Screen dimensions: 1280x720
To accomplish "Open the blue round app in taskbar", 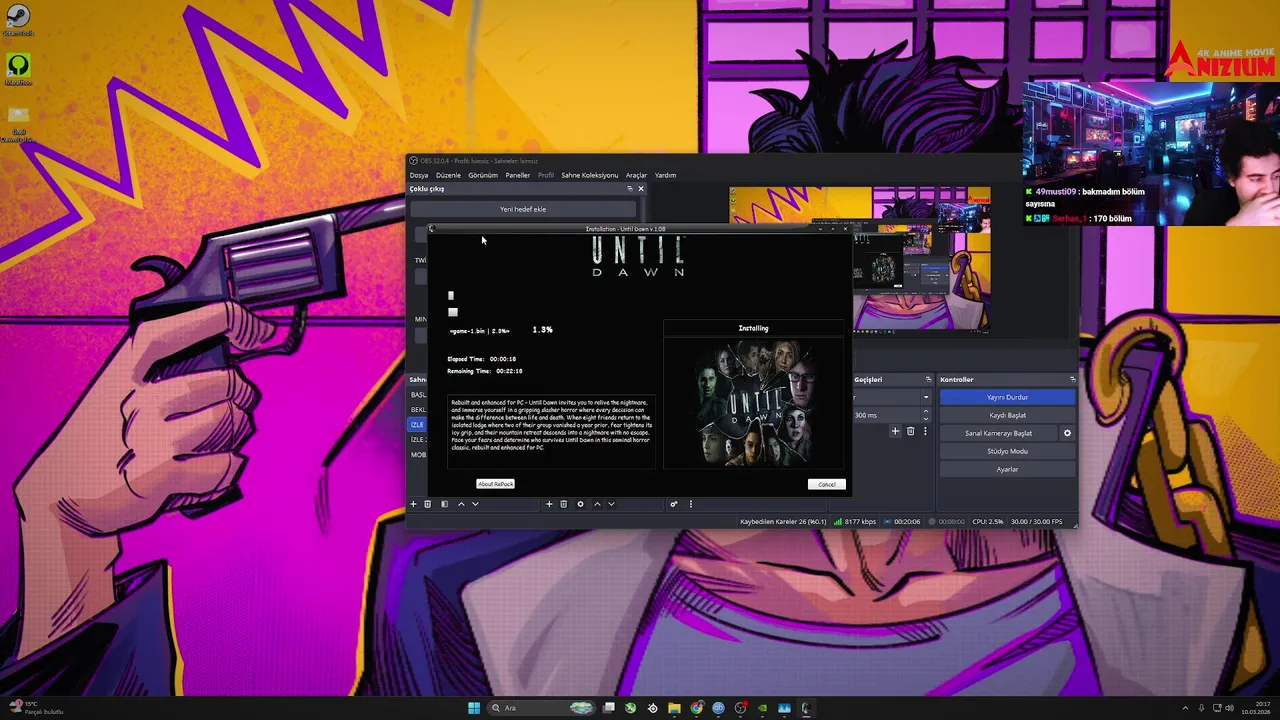I will coord(718,708).
